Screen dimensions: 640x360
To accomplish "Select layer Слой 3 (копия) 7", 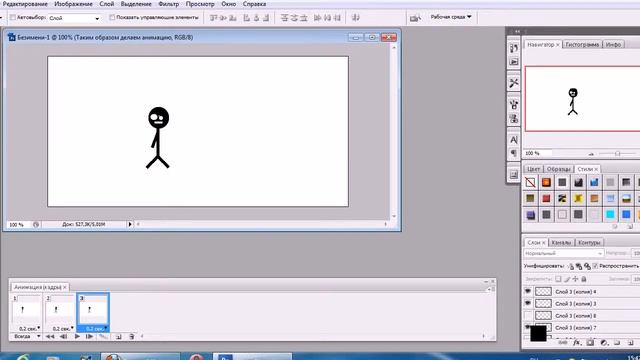I will point(576,328).
